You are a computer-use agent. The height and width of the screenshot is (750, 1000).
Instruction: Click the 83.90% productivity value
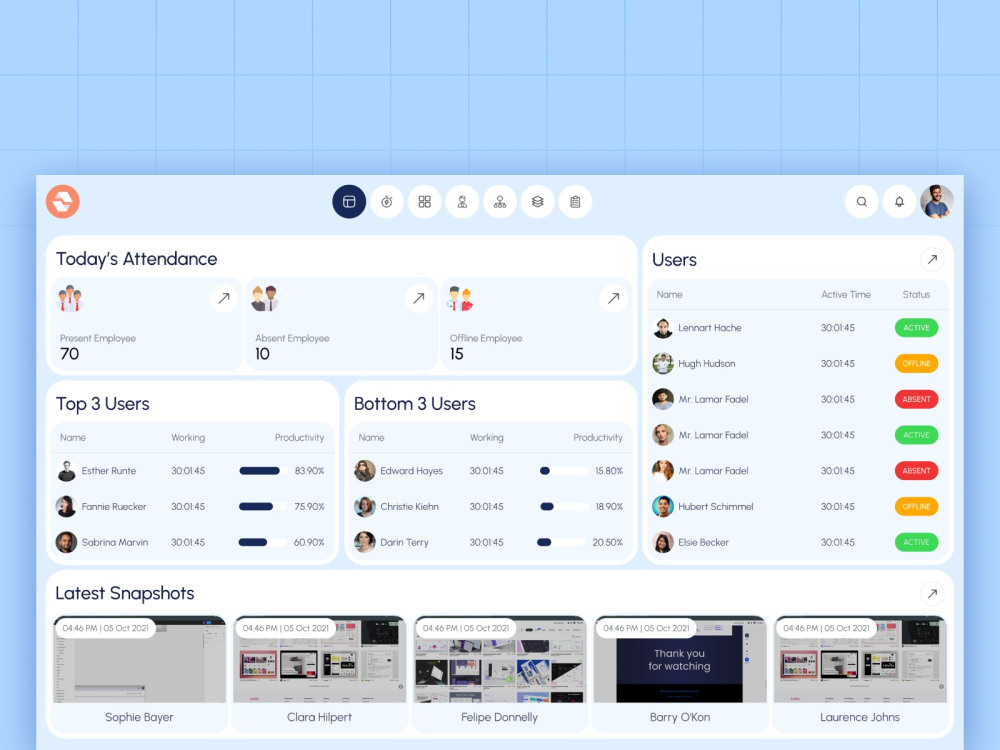[x=309, y=471]
